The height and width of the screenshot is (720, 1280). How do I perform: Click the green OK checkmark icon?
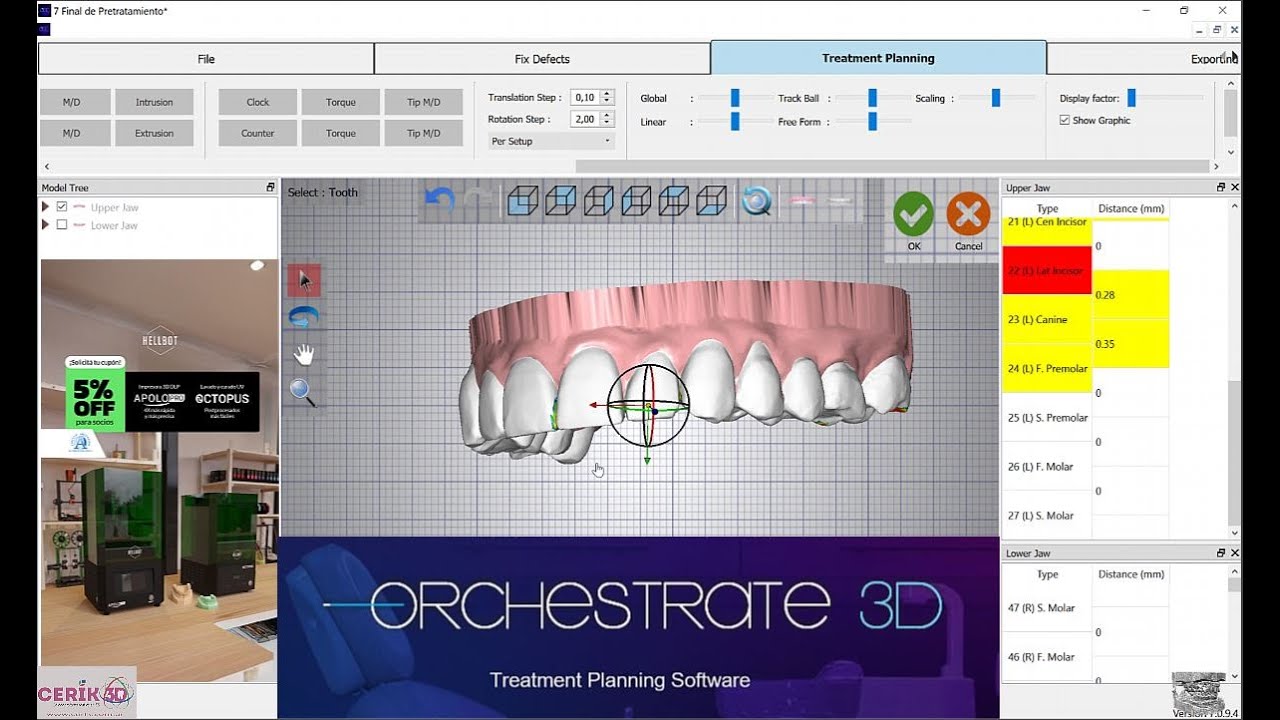click(914, 215)
